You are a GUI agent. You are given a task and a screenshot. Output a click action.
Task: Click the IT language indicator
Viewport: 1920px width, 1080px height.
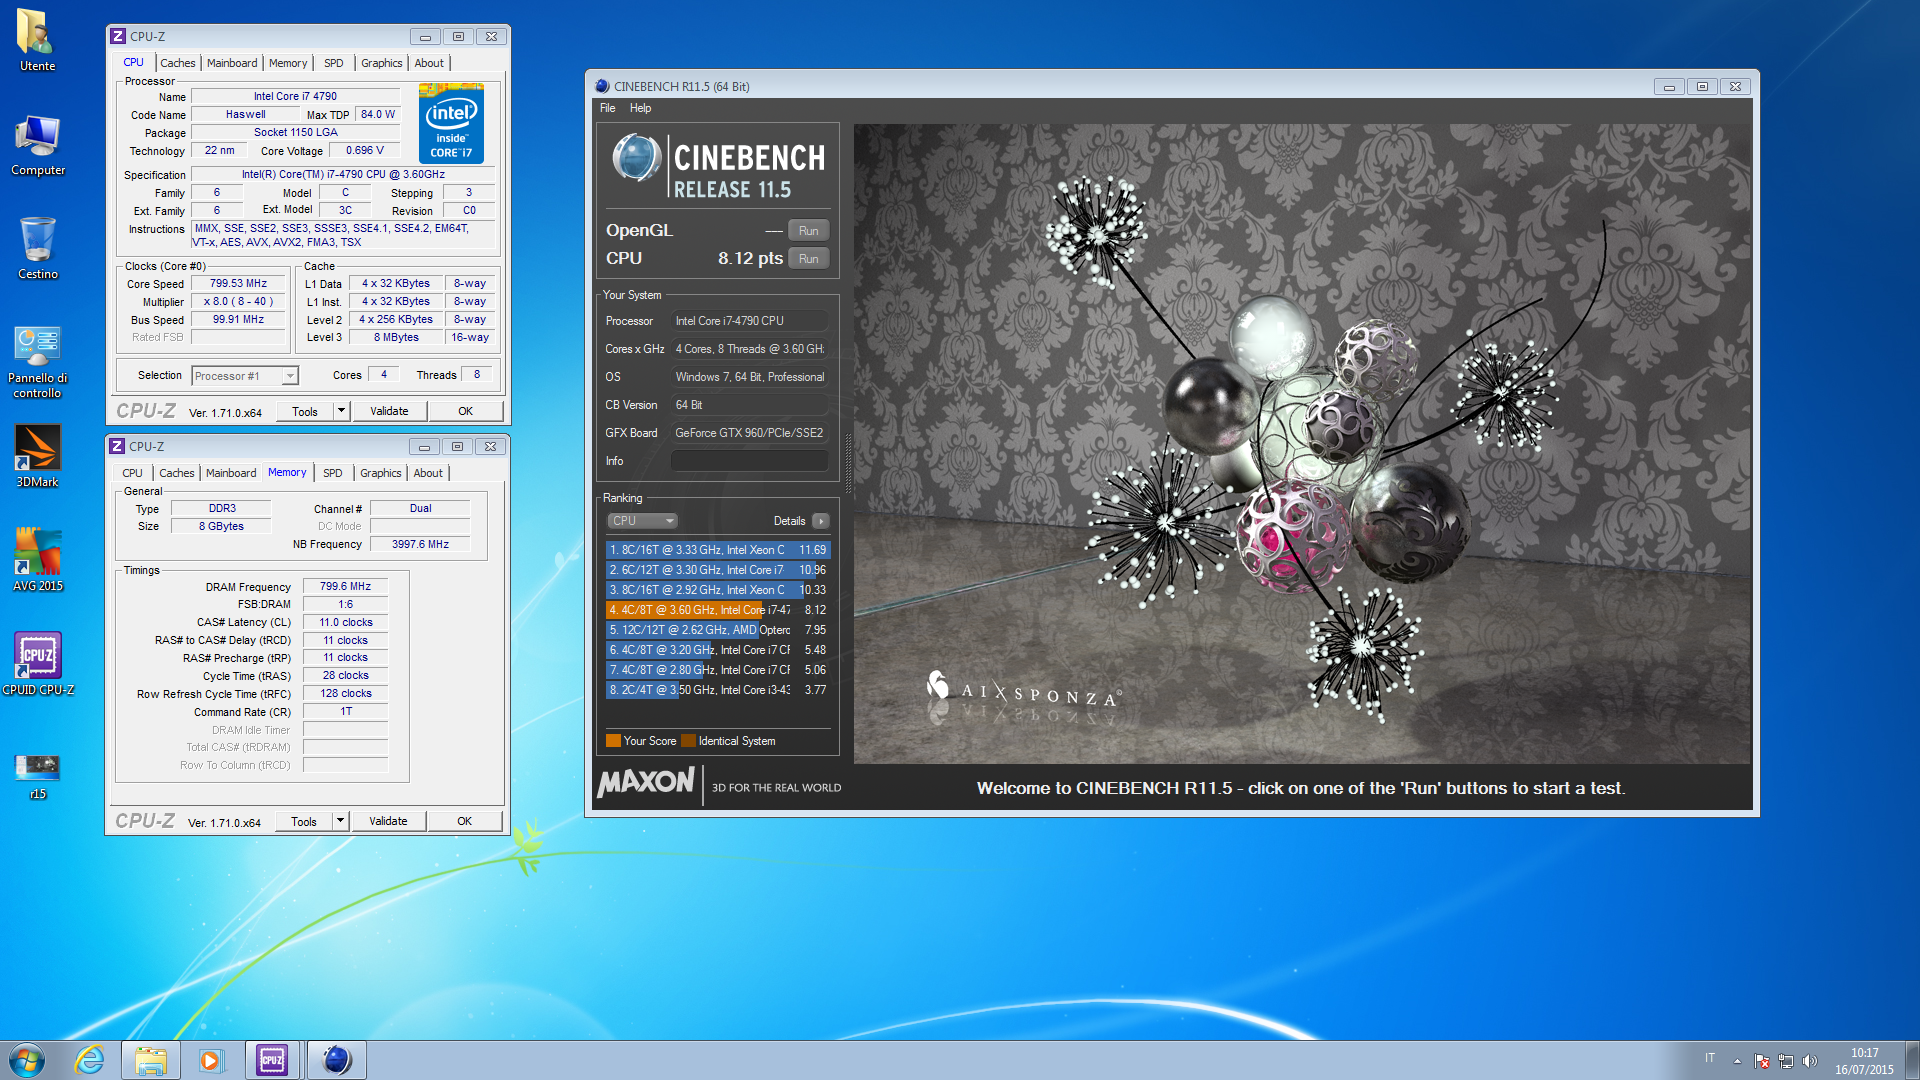pos(1710,1058)
